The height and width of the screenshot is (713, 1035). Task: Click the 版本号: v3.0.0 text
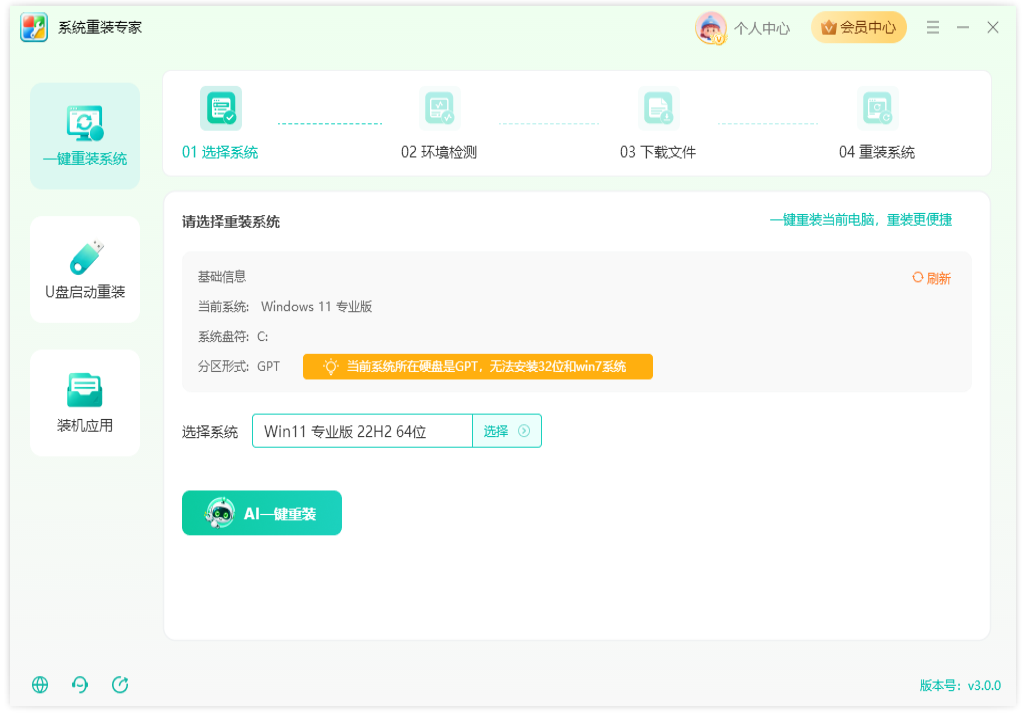coord(960,685)
